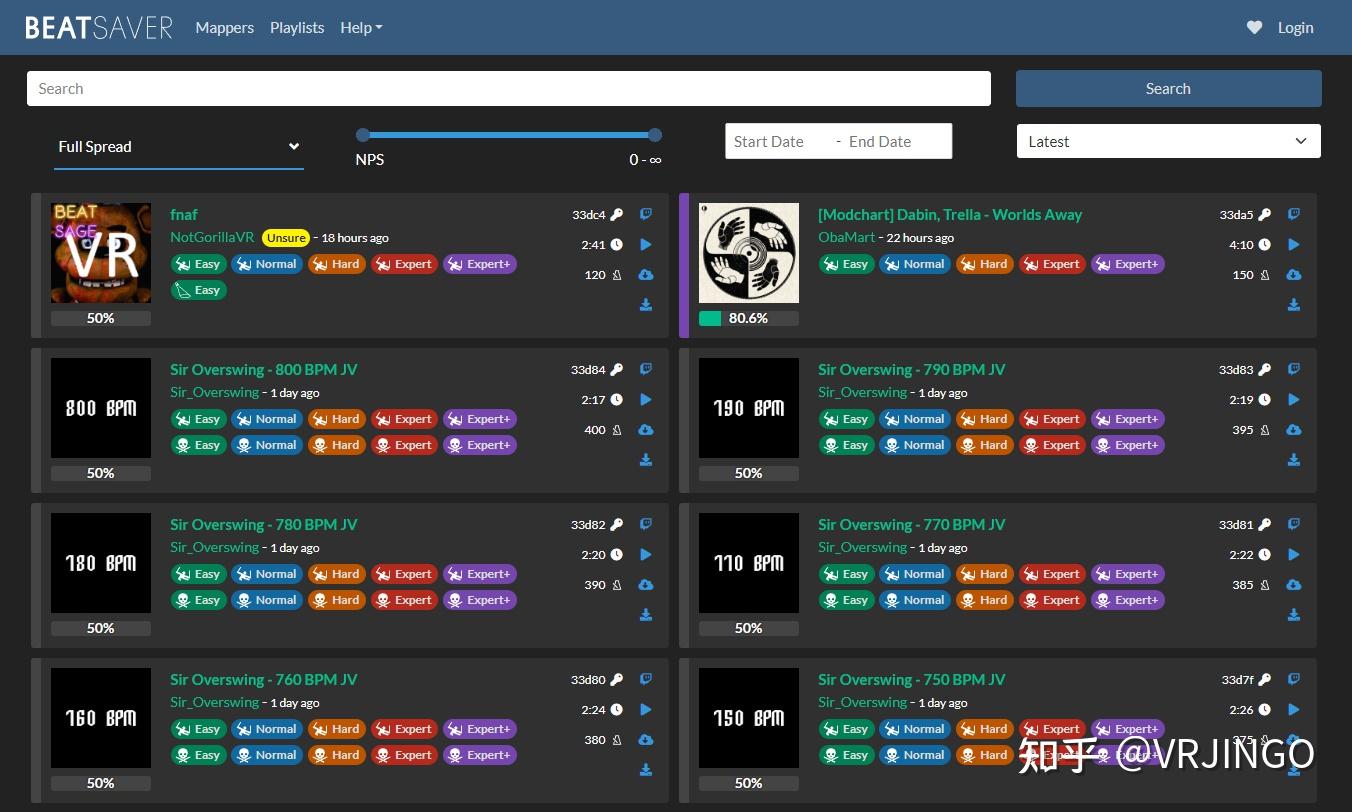Download zip of 800 BPM JV

coord(646,460)
